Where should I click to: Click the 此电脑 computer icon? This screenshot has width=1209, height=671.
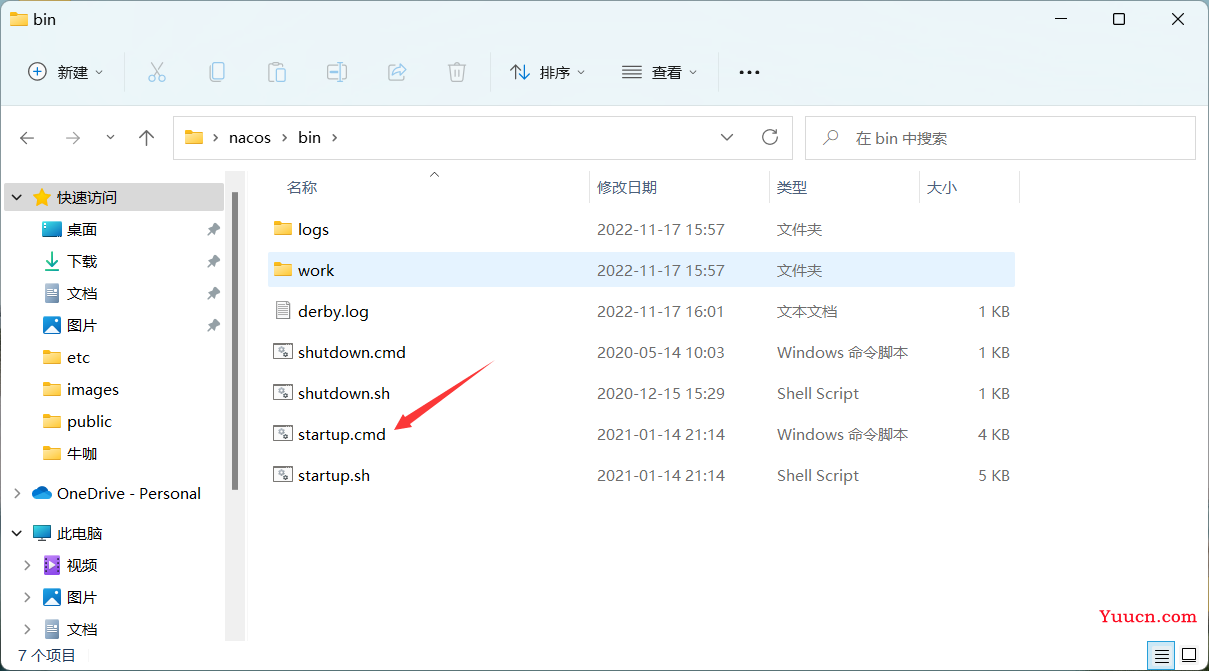[42, 533]
